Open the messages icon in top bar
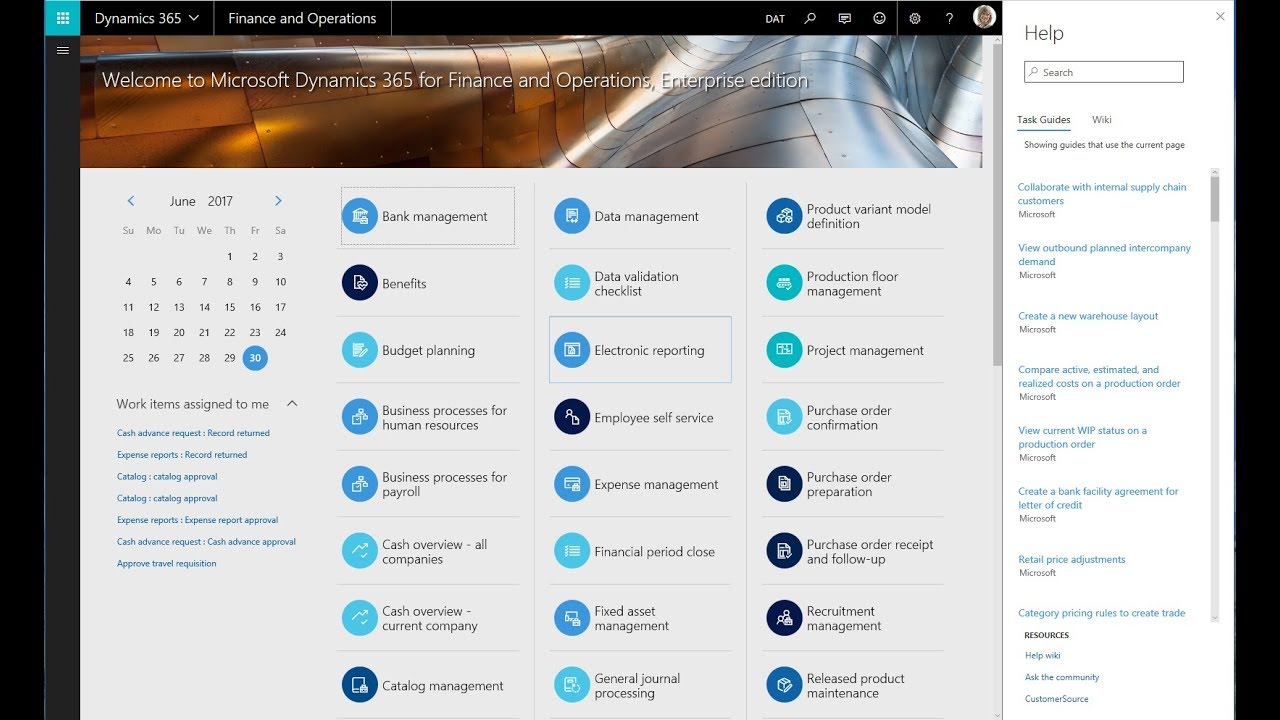Screen dimensions: 1280x720 coord(845,18)
